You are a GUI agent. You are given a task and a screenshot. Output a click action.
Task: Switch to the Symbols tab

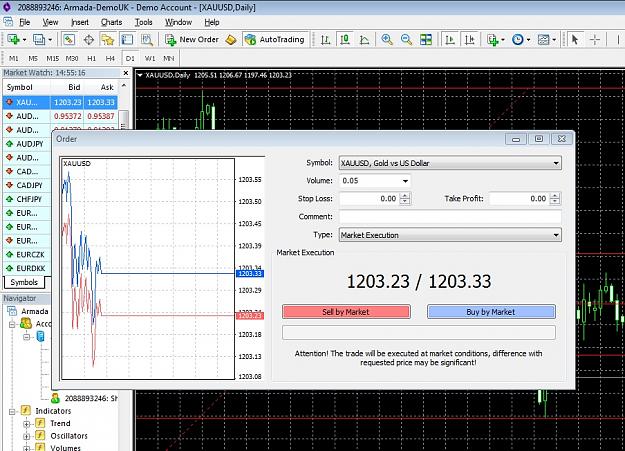coord(24,282)
